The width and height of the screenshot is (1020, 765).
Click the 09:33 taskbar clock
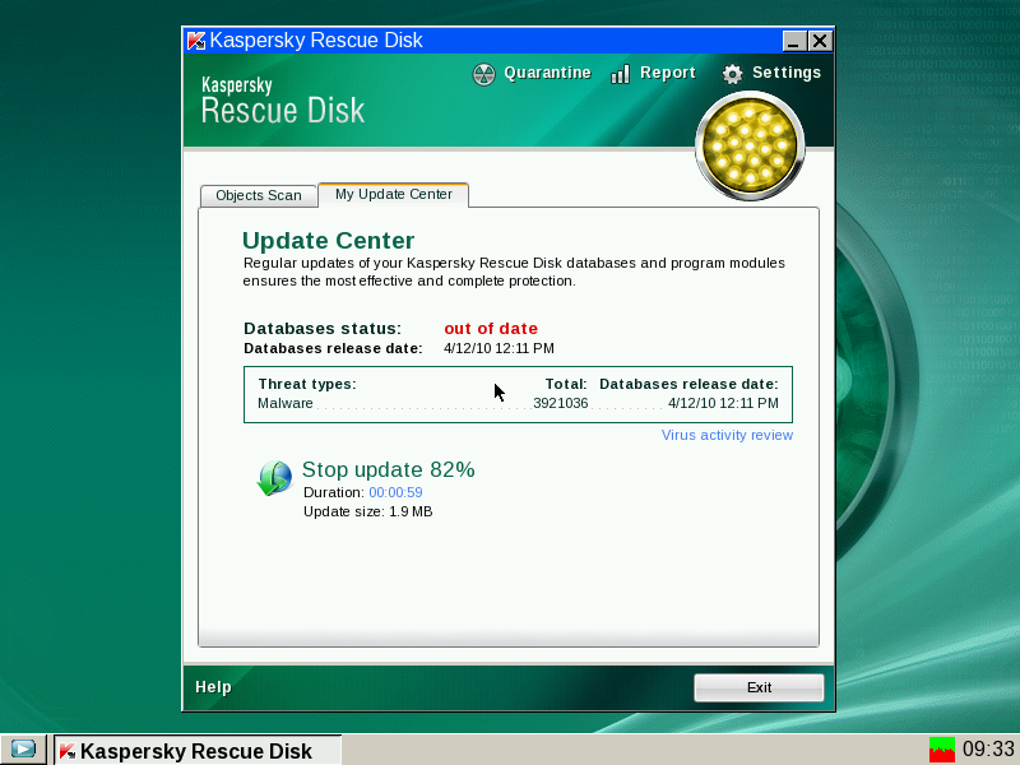click(x=988, y=749)
